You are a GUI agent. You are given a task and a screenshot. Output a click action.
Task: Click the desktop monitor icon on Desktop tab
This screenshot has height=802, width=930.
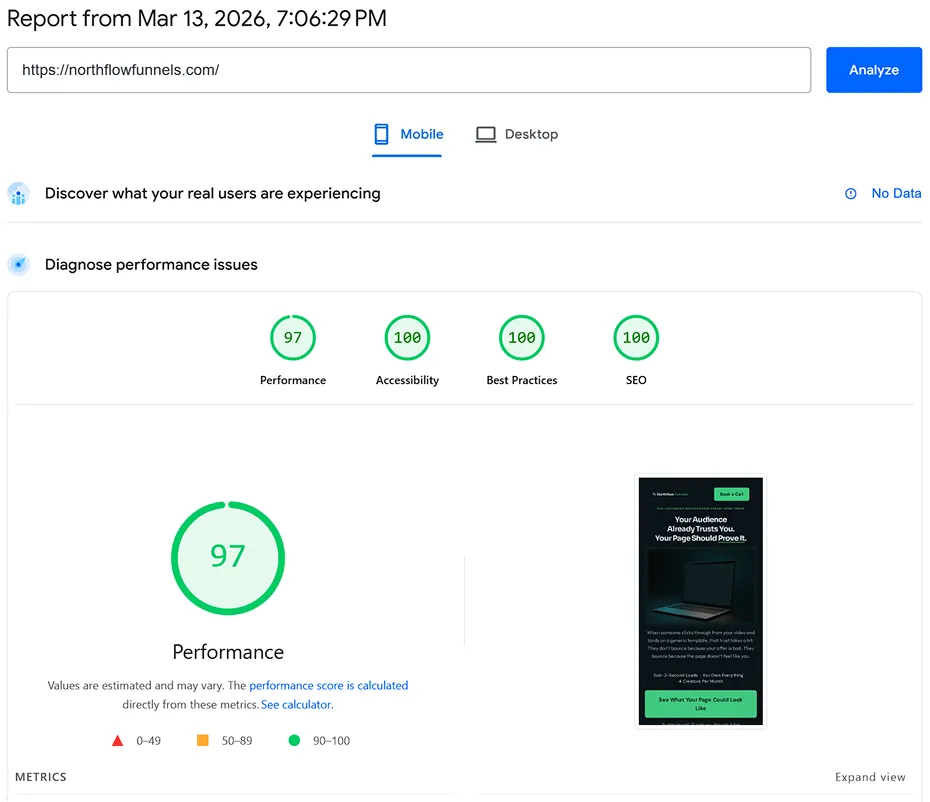(x=486, y=133)
